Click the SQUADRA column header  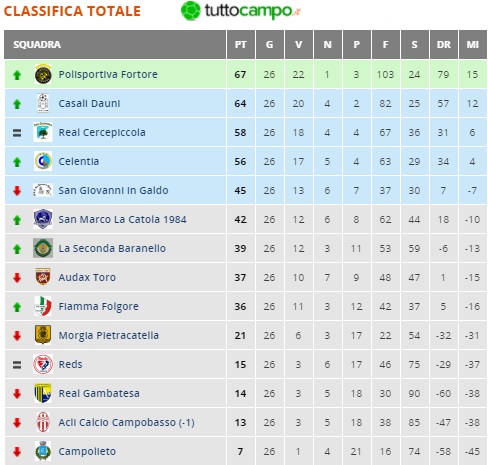pos(115,45)
